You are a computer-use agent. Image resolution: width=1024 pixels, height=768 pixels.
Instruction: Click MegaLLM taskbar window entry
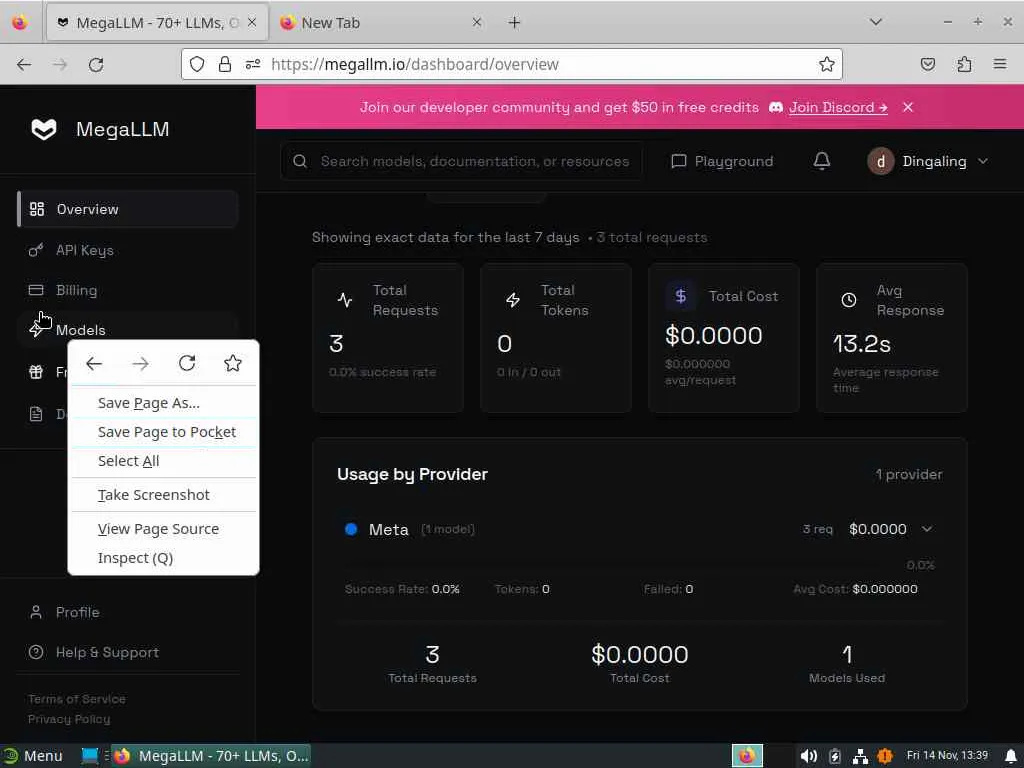click(x=211, y=756)
